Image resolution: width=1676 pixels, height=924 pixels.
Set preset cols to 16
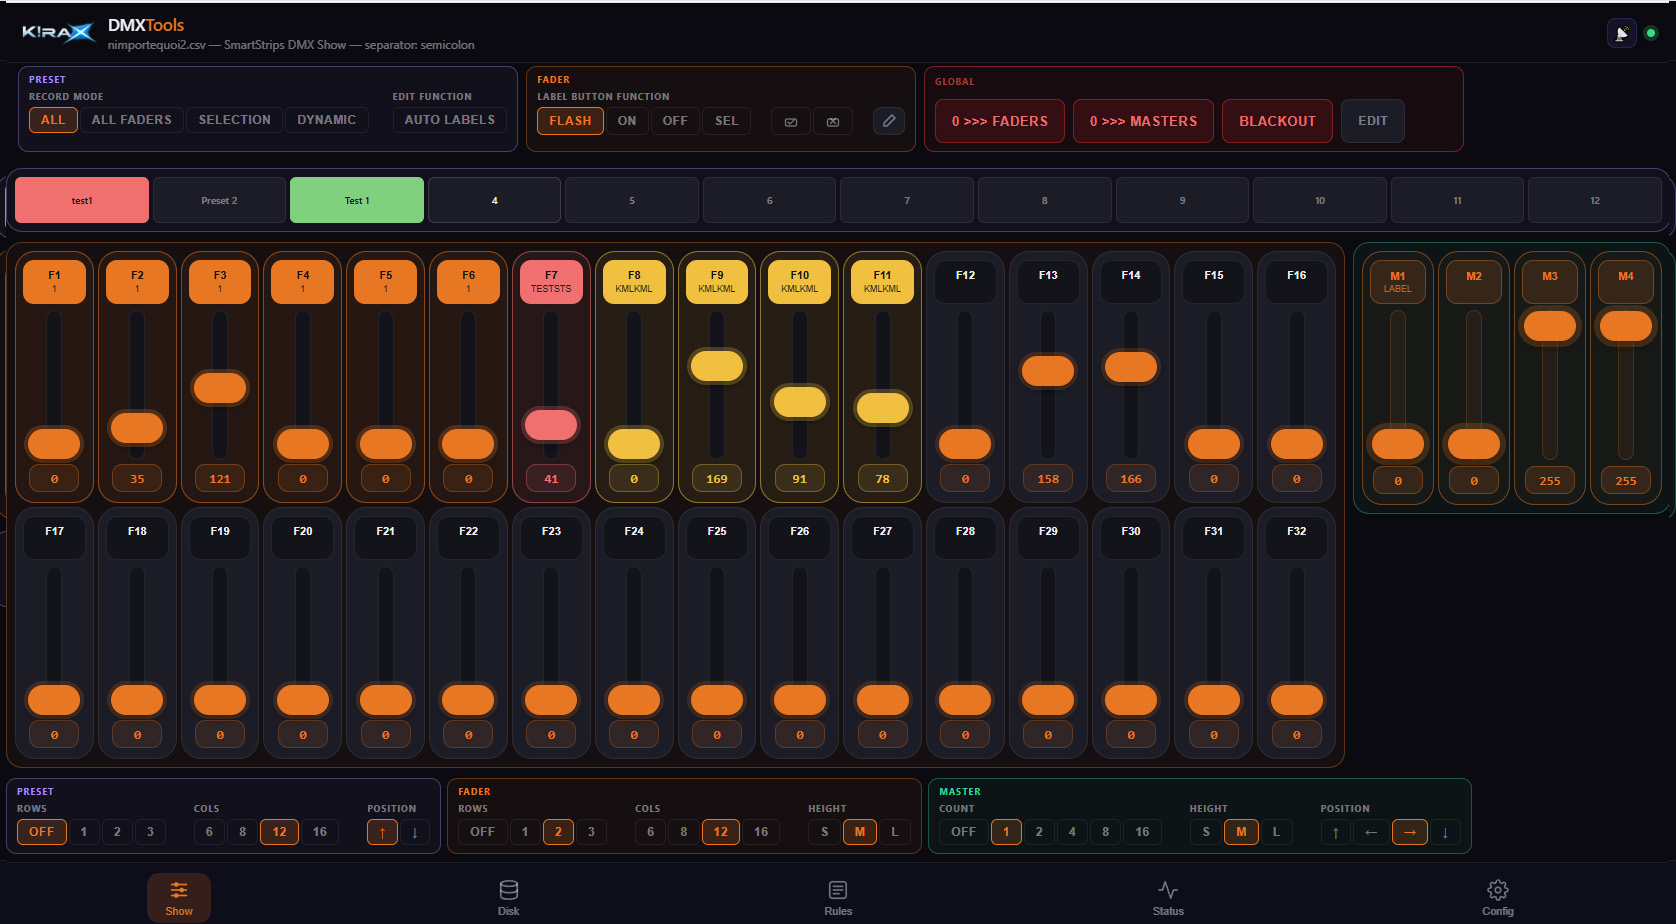click(320, 832)
